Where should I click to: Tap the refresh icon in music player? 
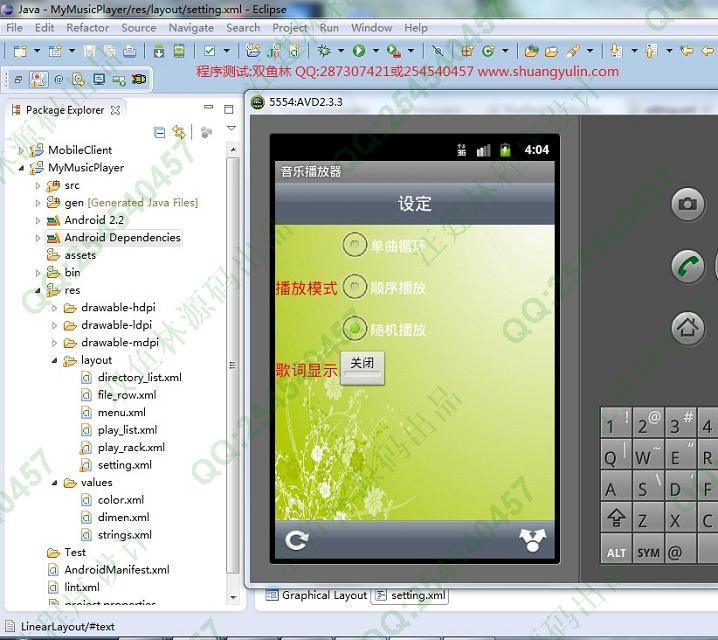(297, 541)
